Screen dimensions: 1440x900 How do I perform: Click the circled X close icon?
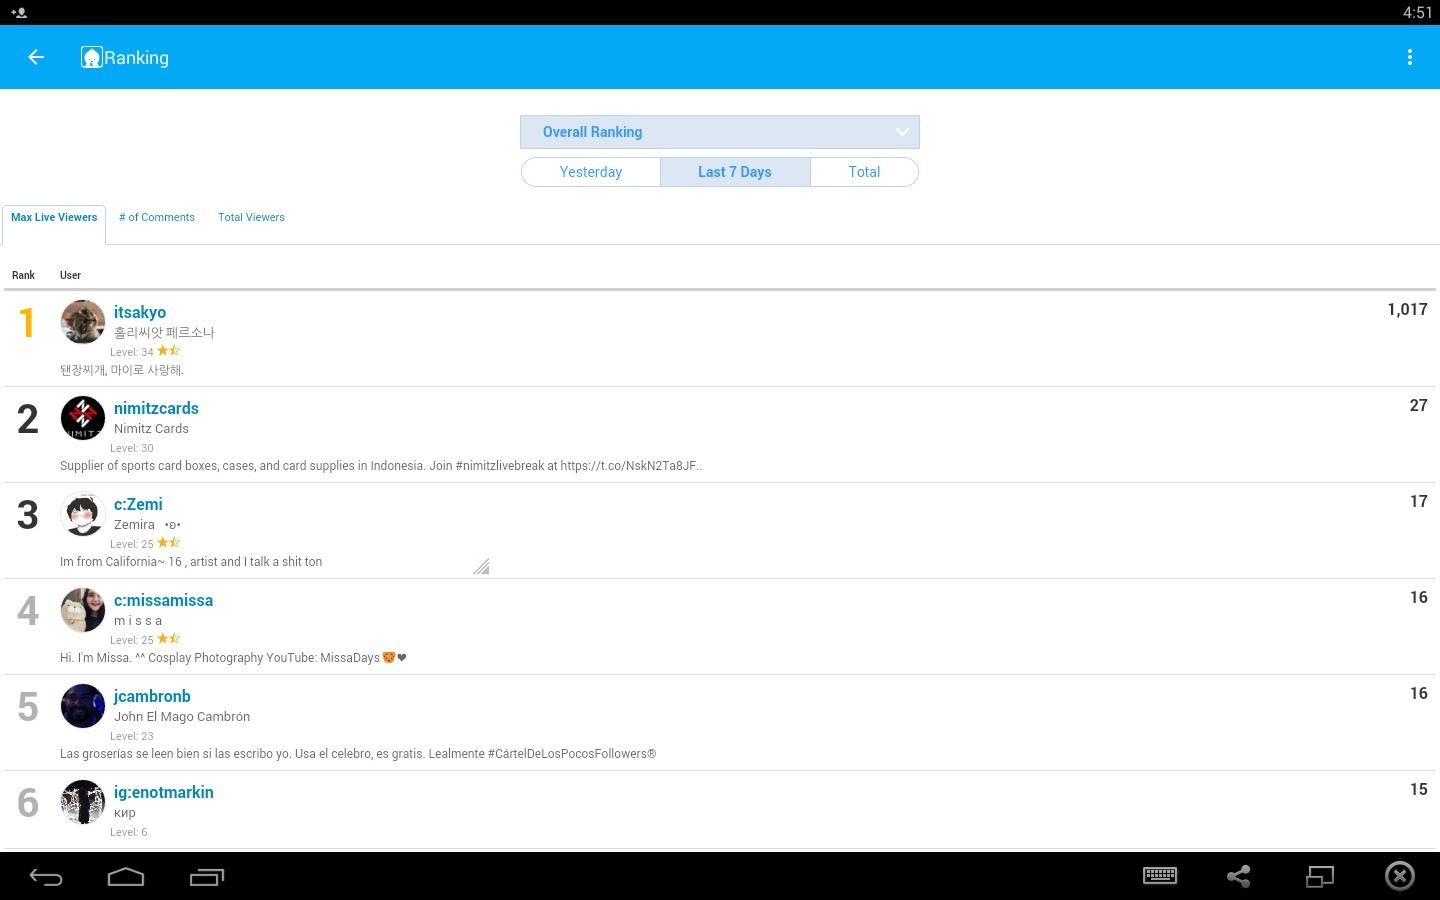(1400, 876)
